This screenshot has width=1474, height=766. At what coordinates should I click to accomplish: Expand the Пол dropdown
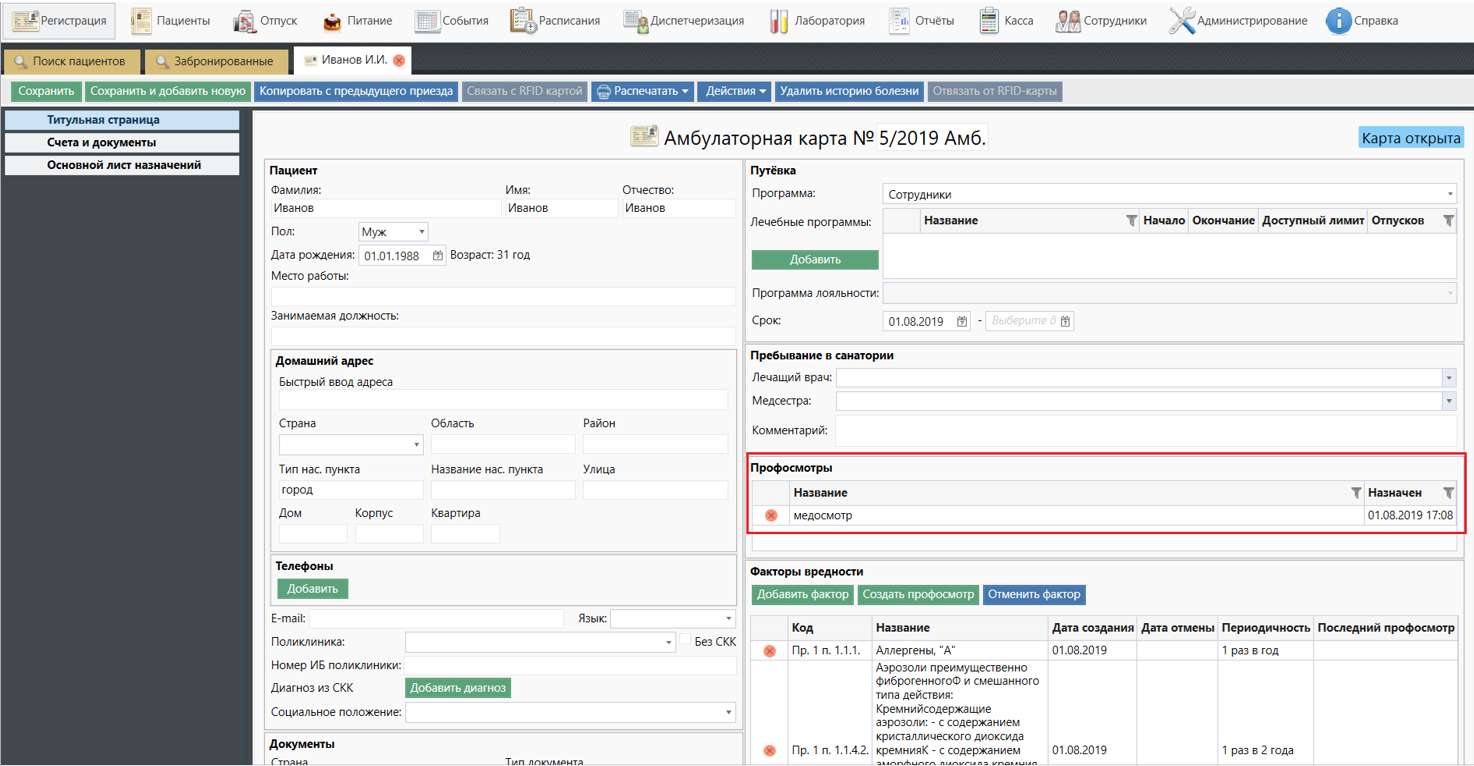(x=421, y=232)
